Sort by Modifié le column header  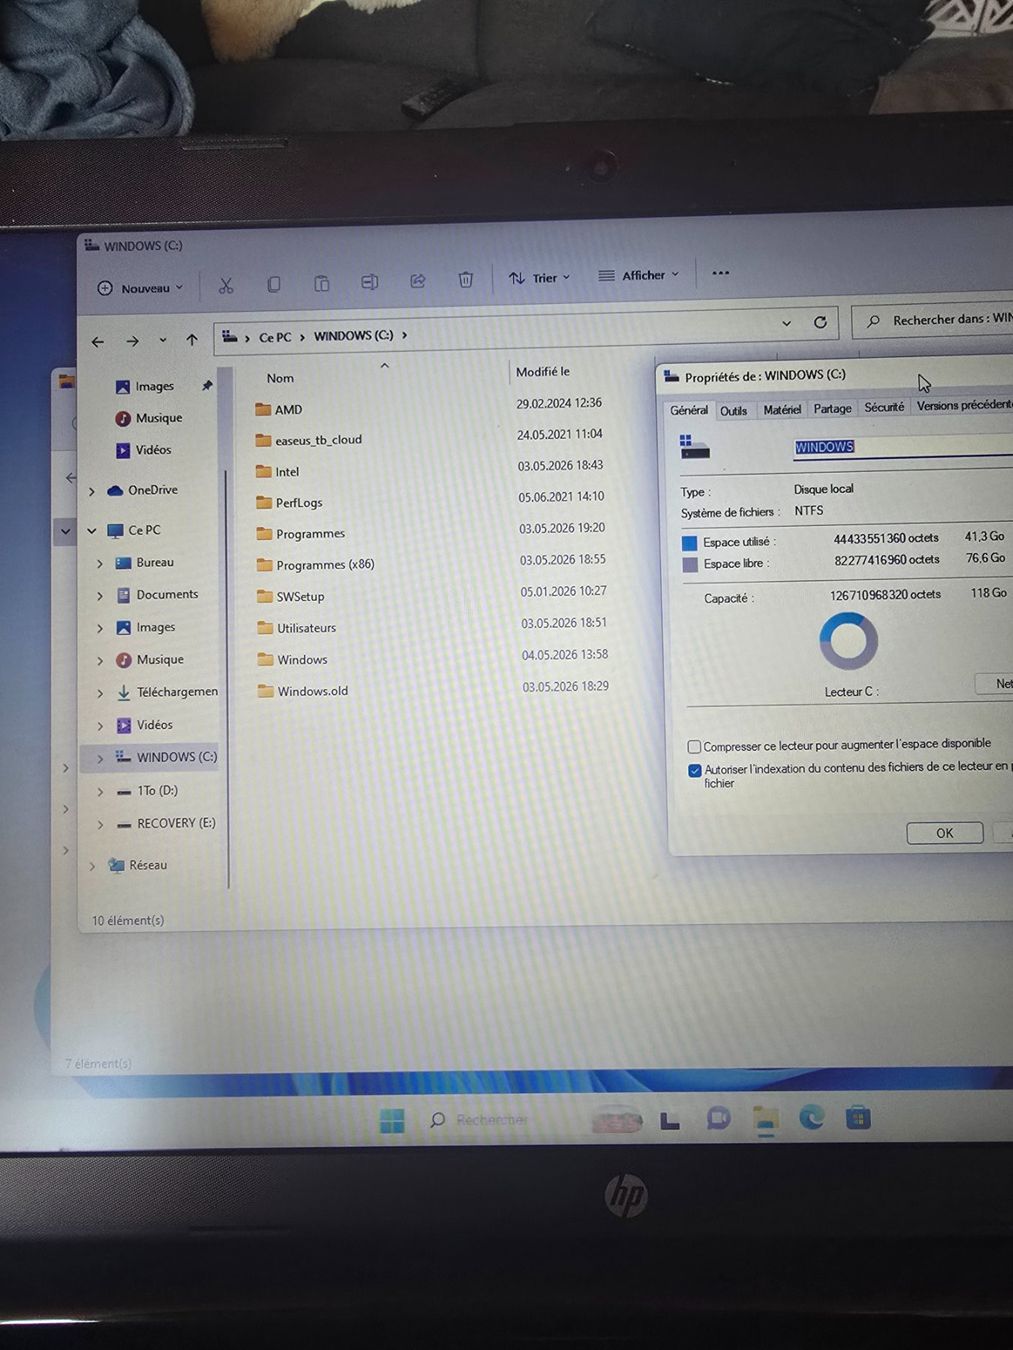(542, 372)
